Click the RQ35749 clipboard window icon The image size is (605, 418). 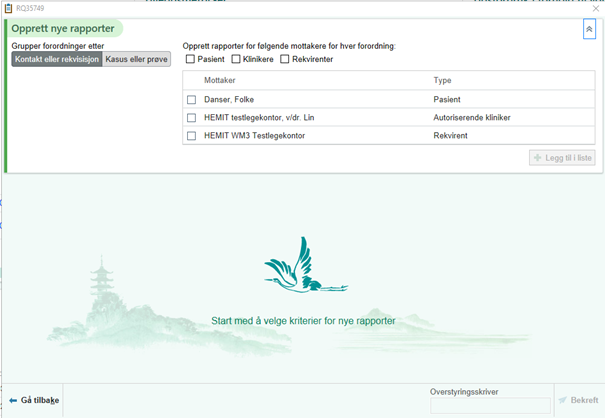point(8,8)
